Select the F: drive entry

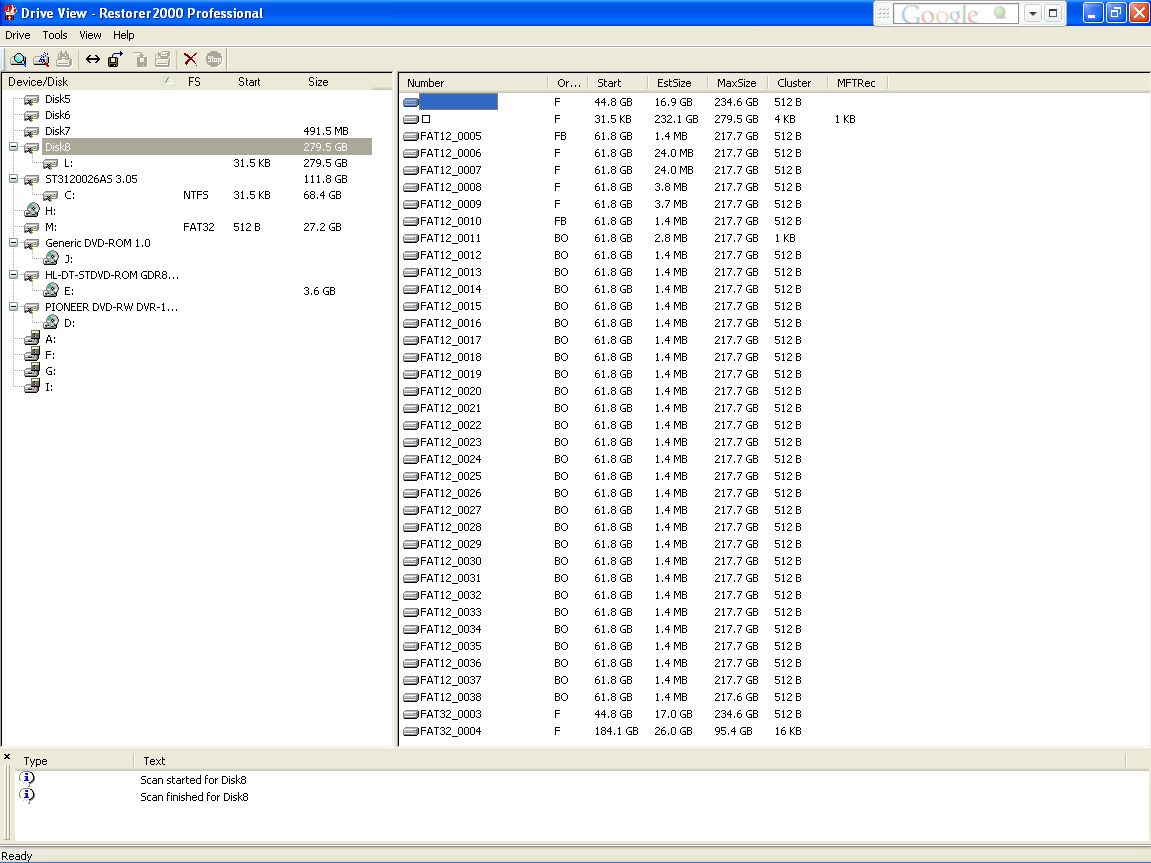[x=50, y=355]
